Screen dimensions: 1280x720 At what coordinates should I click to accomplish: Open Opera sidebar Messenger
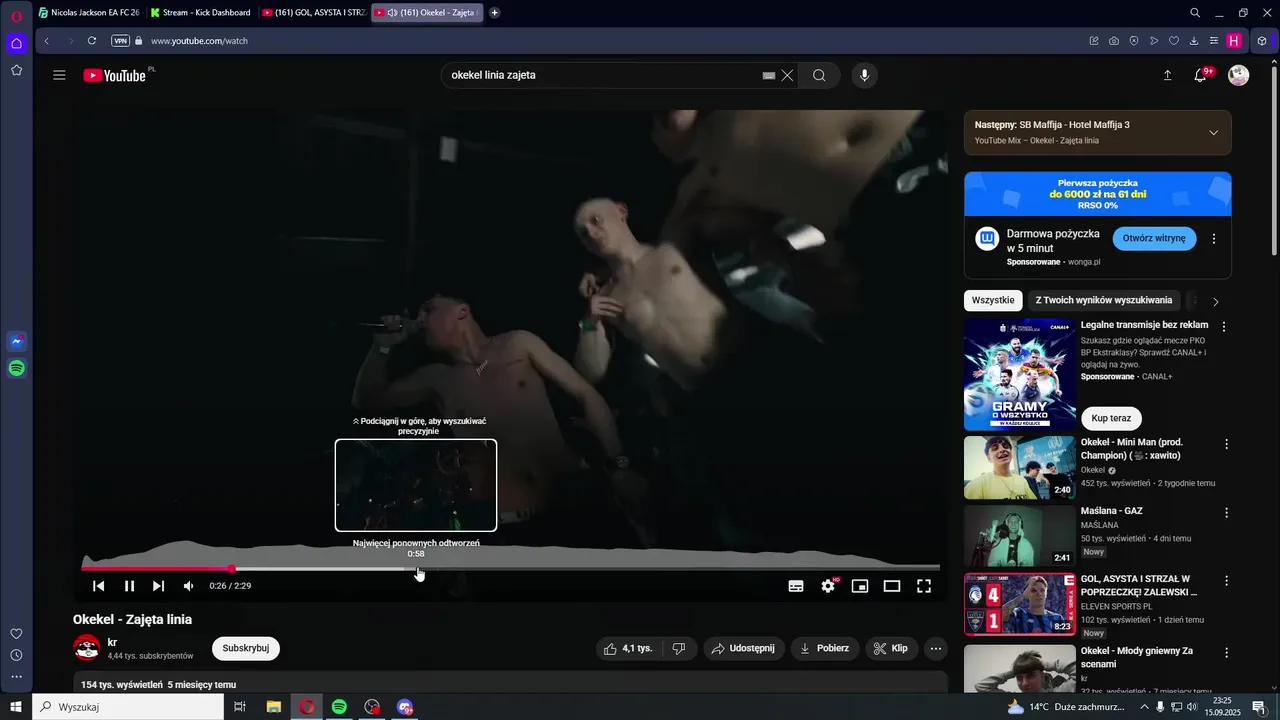16,341
